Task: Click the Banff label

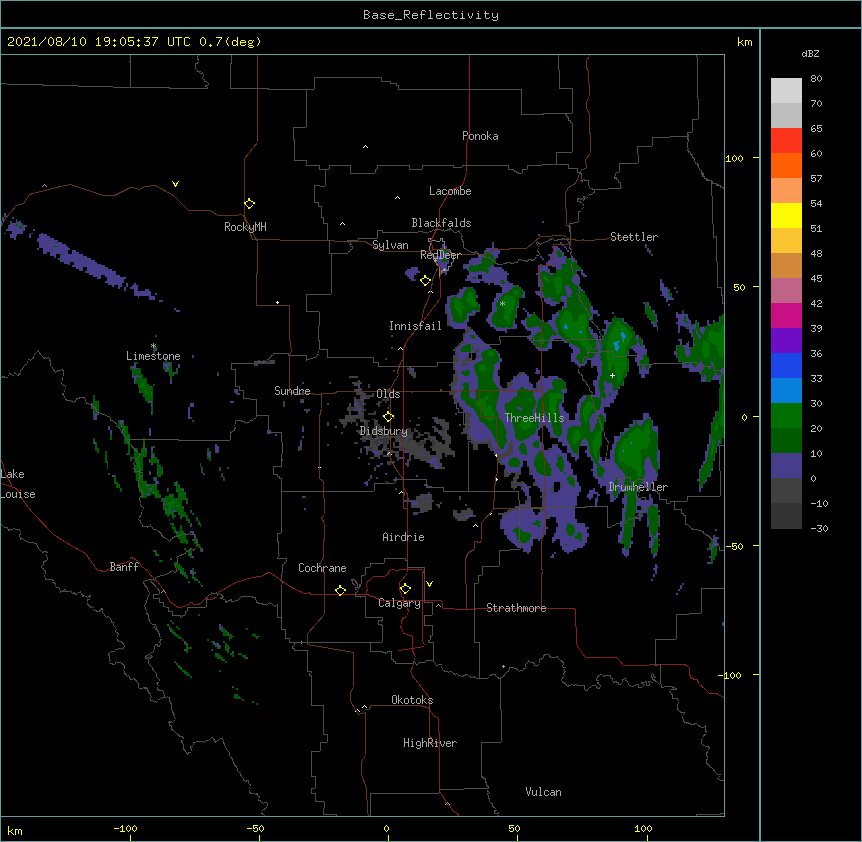Action: [x=124, y=567]
